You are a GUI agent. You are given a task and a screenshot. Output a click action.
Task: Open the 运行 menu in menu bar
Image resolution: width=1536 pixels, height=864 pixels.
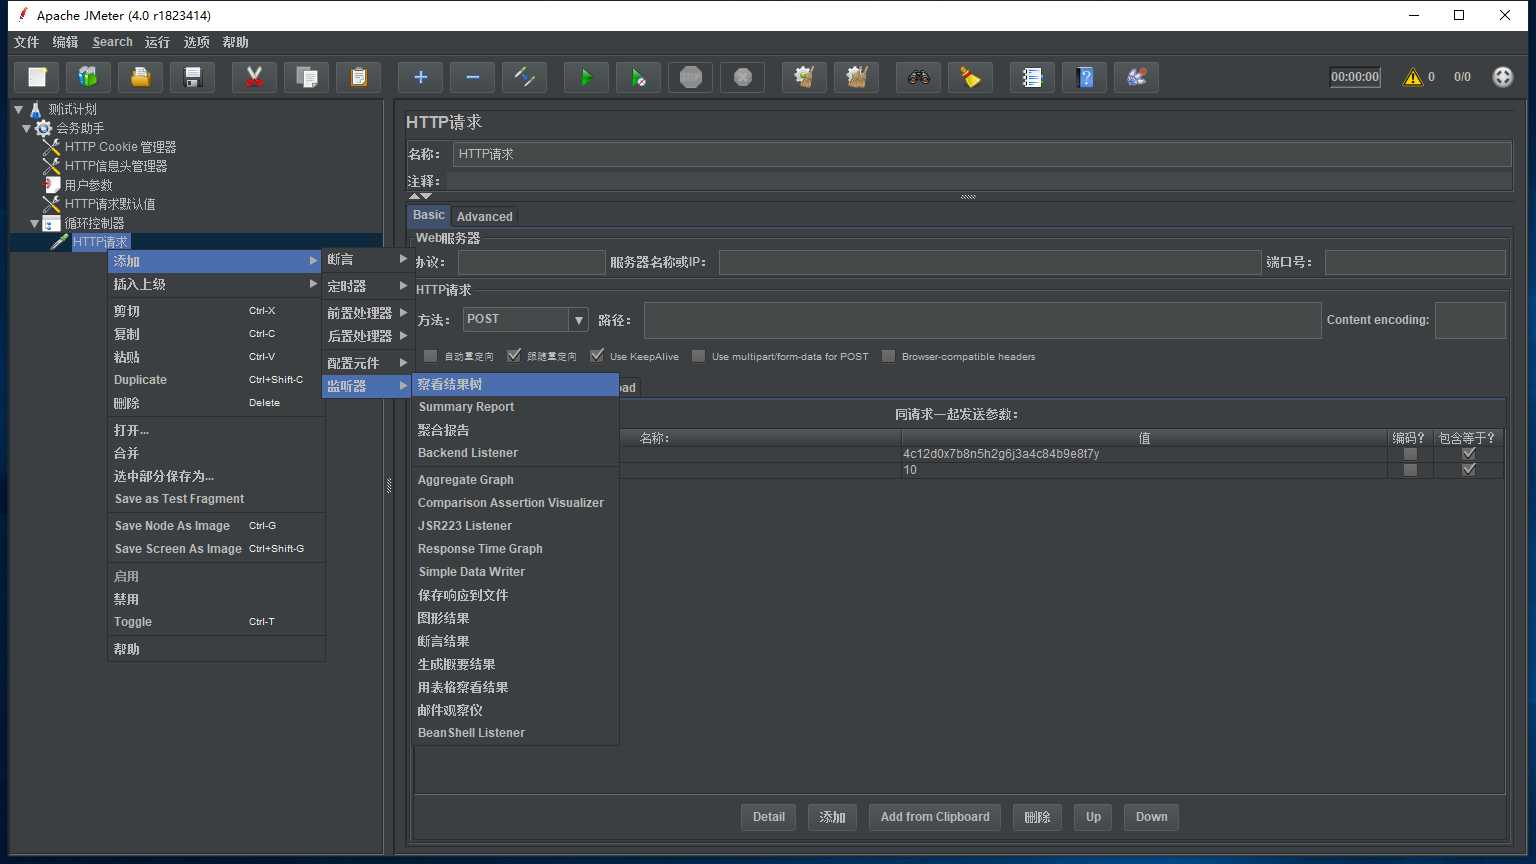click(x=157, y=42)
